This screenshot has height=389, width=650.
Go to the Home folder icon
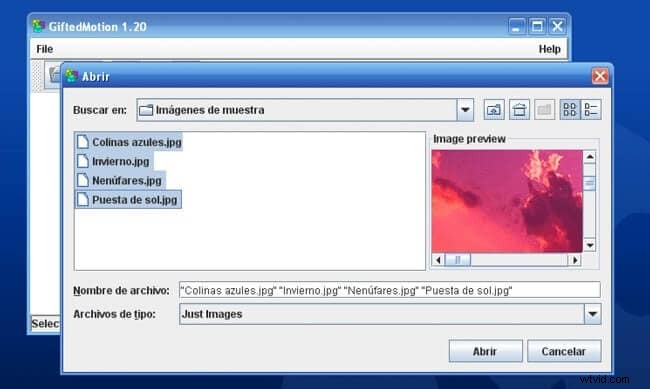pos(519,110)
